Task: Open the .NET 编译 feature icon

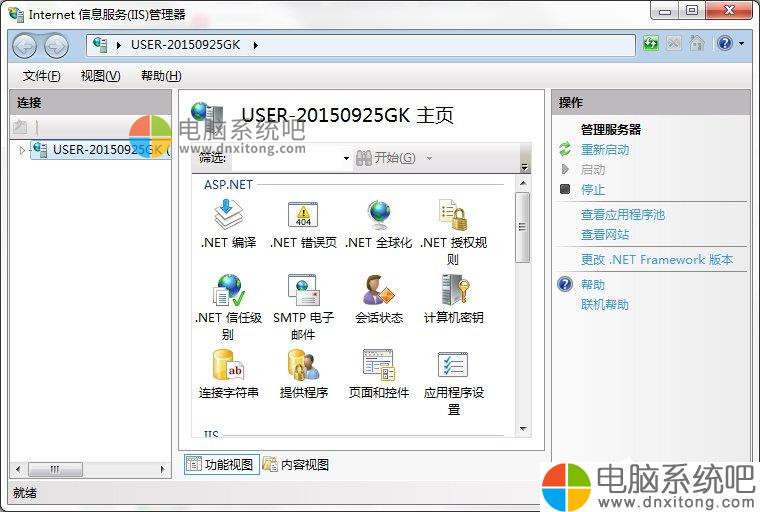Action: [x=228, y=215]
